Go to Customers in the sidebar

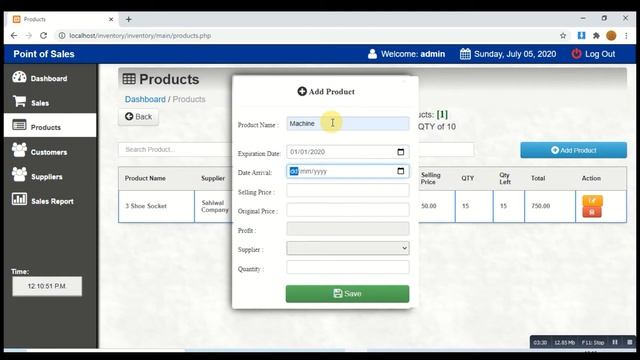click(50, 151)
